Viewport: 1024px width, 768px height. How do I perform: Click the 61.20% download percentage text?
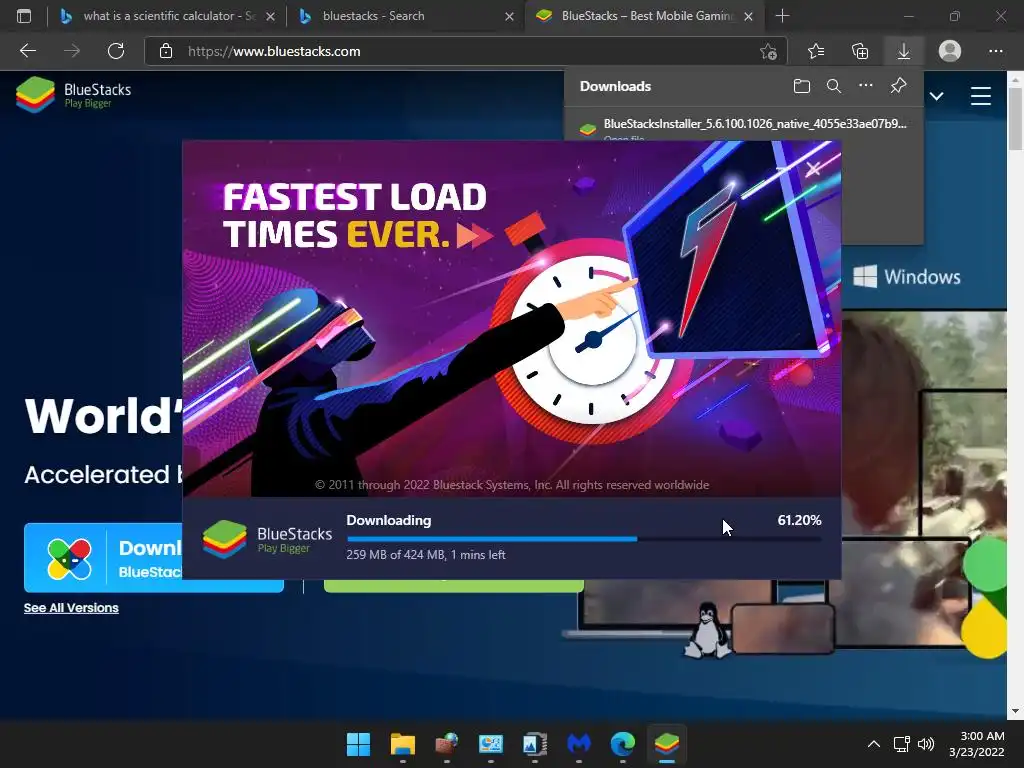[x=799, y=520]
